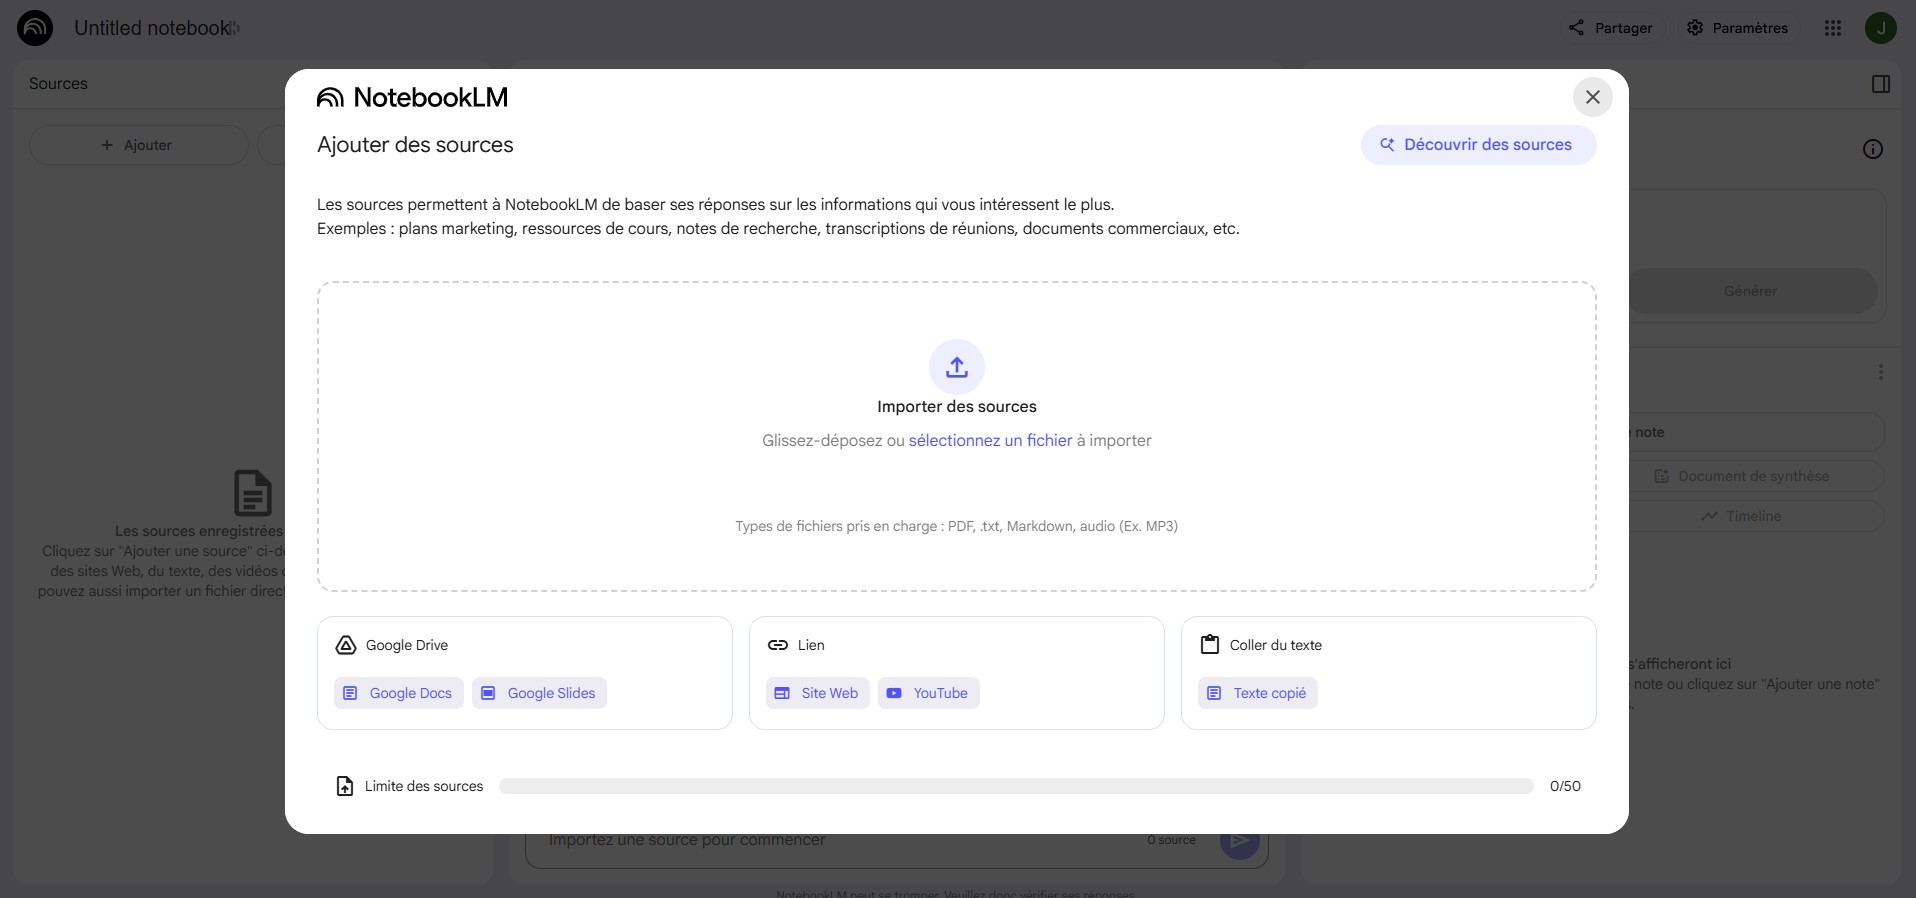Click the Untitled notebook title
The height and width of the screenshot is (898, 1916).
152,28
